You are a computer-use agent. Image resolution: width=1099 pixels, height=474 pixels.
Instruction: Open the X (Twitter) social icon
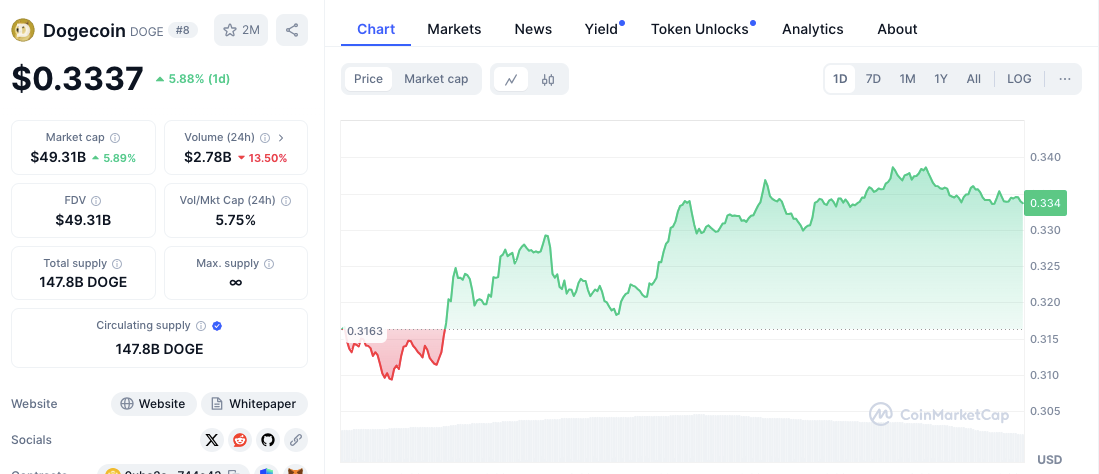(x=212, y=440)
